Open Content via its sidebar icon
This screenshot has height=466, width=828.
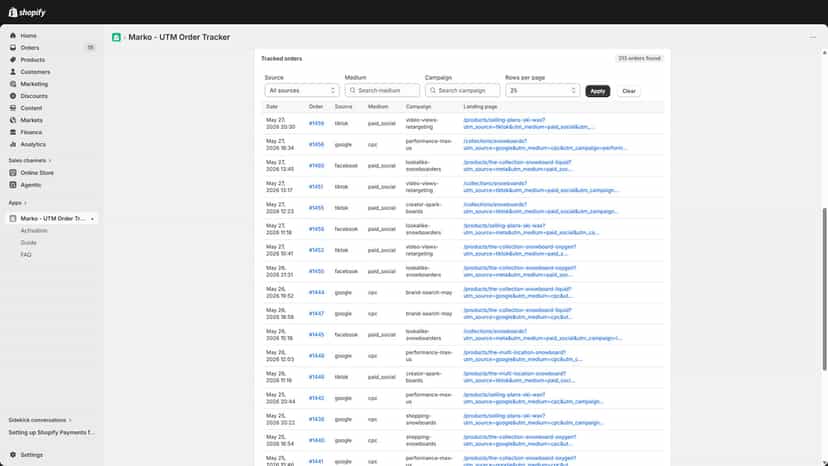(13, 108)
